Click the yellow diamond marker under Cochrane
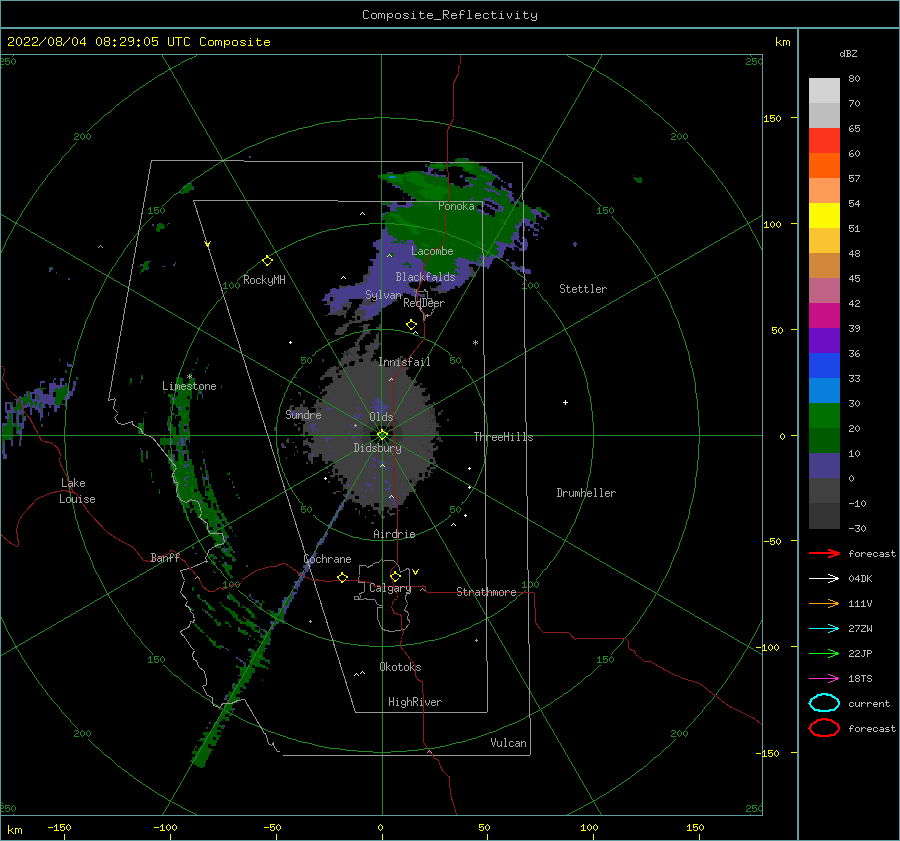 (342, 577)
